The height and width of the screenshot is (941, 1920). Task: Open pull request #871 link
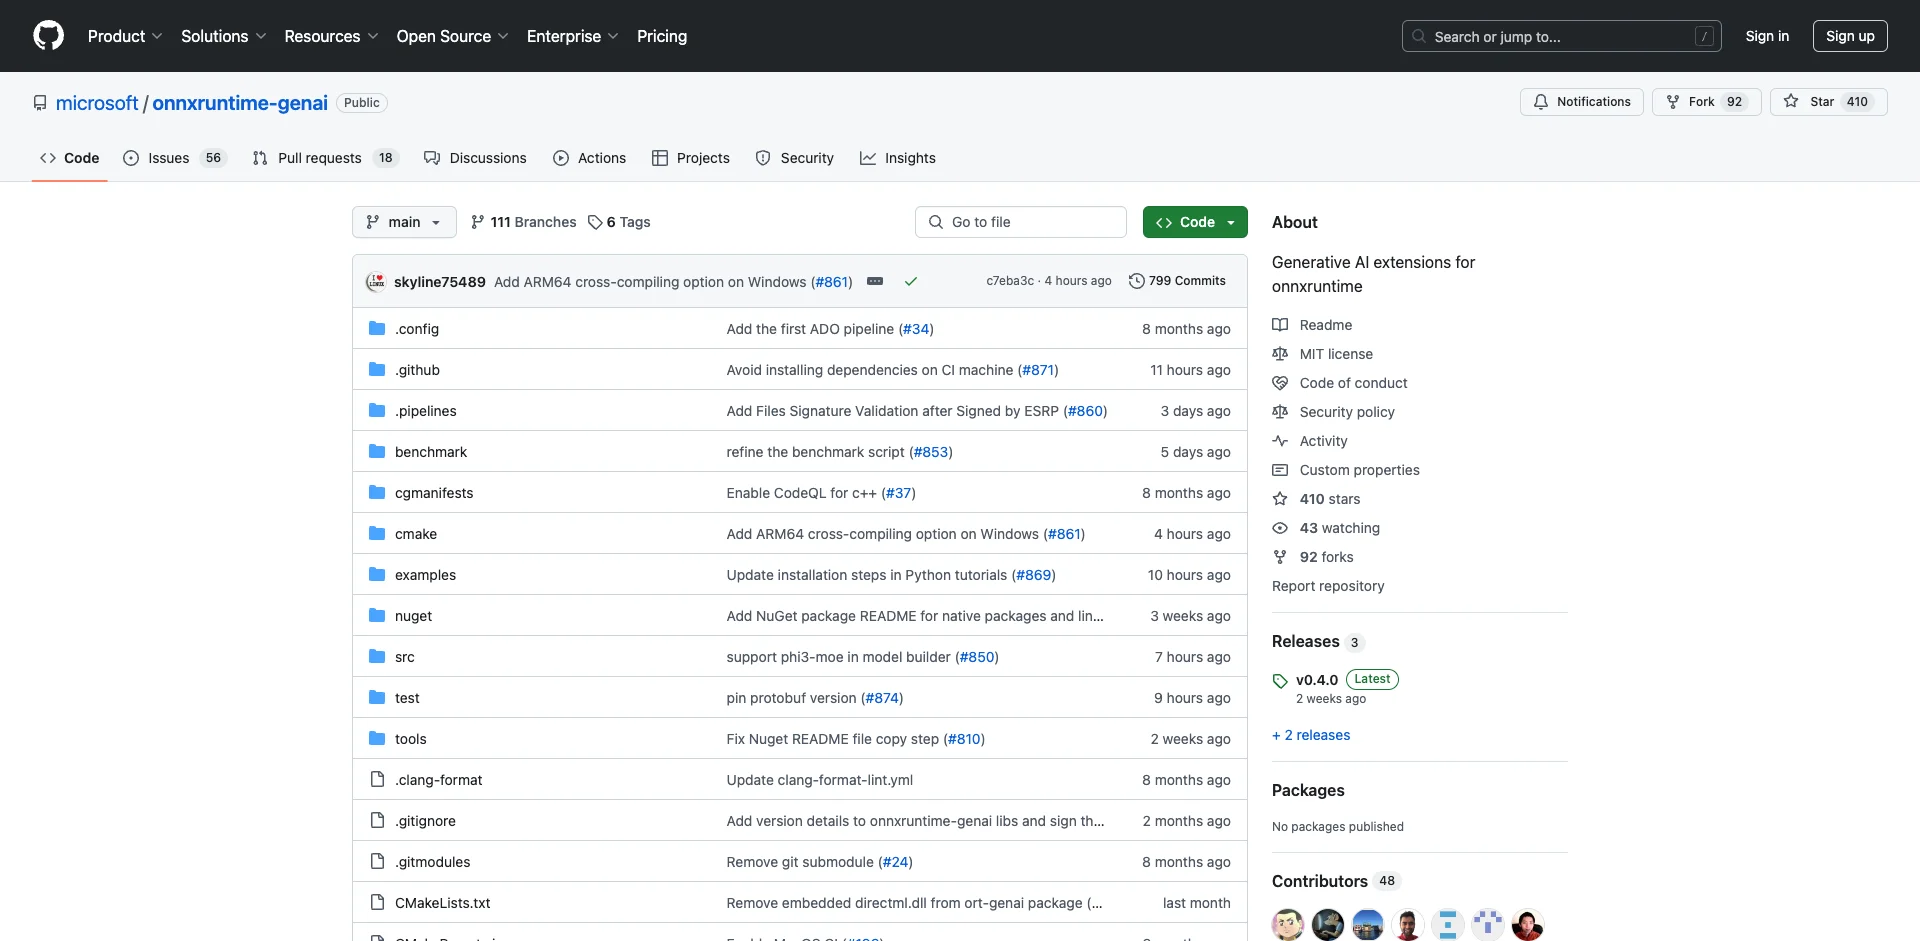pos(1038,370)
